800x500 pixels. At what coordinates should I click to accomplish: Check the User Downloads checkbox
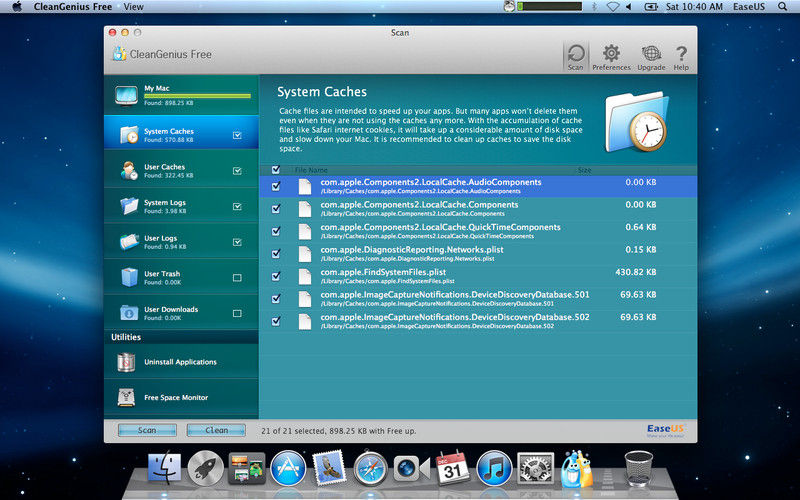point(237,313)
